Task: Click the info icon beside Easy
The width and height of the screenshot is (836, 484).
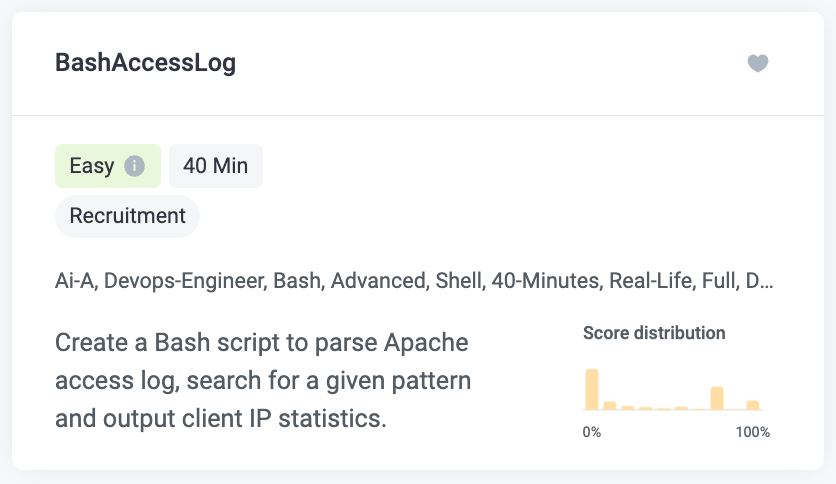Action: click(134, 166)
